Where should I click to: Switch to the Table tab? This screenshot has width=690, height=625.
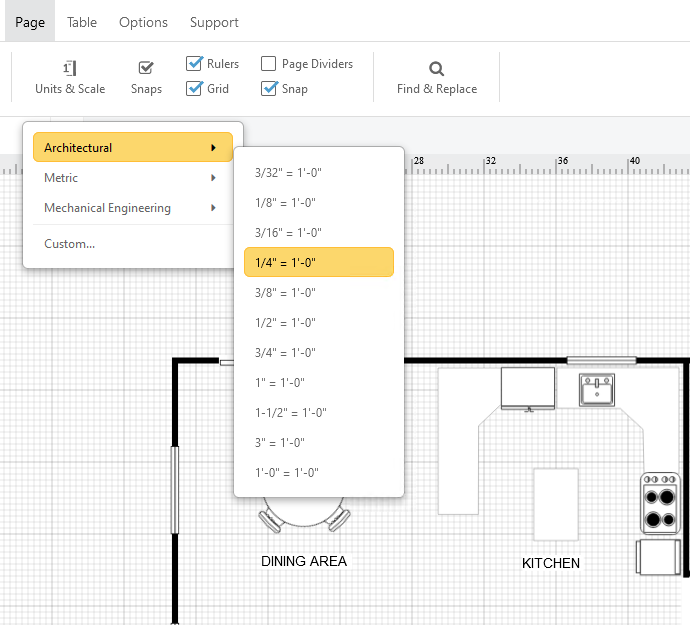[82, 22]
